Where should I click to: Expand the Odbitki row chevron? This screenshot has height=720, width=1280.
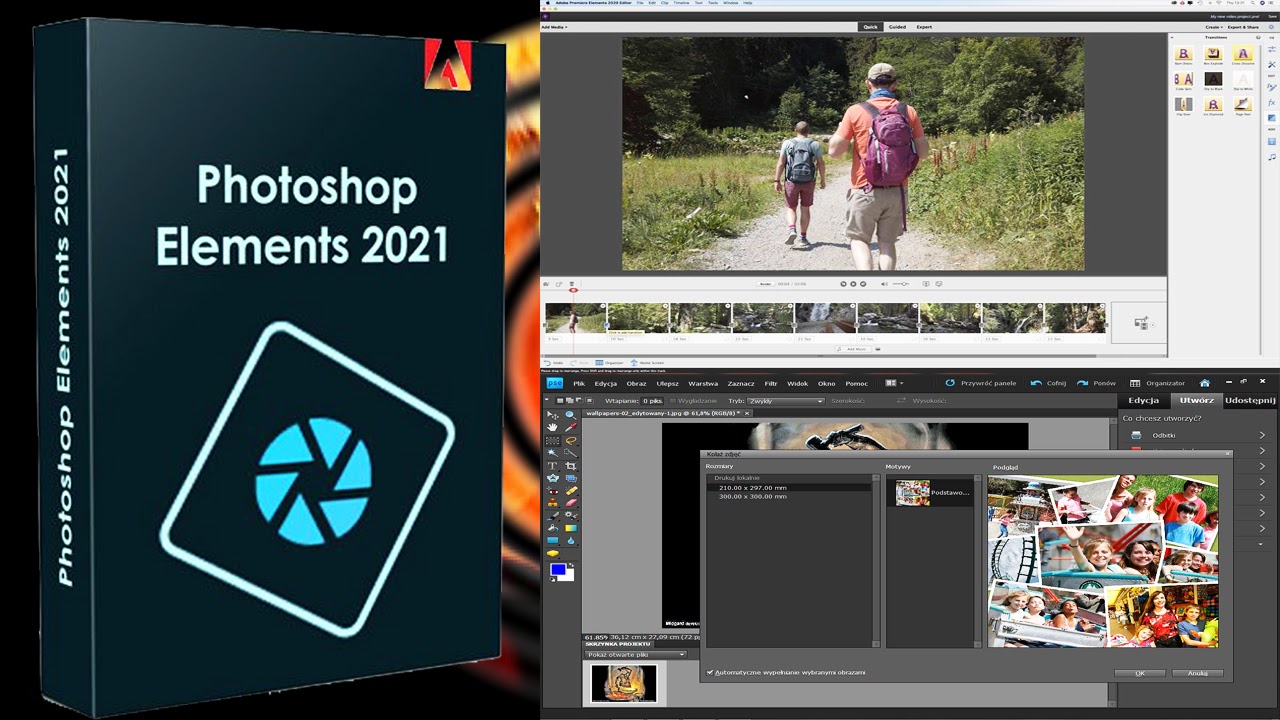1262,435
